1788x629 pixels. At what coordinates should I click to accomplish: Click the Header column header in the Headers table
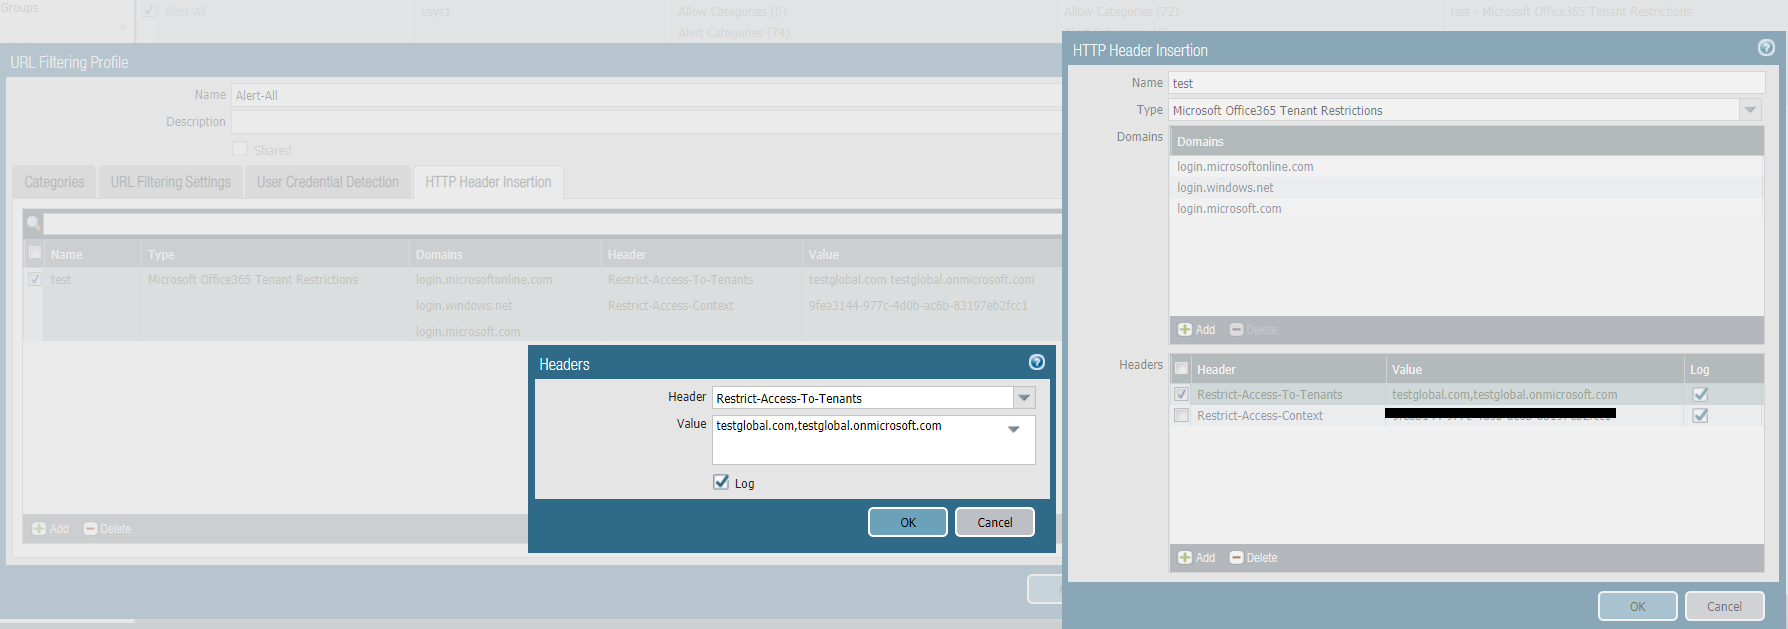tap(1289, 369)
